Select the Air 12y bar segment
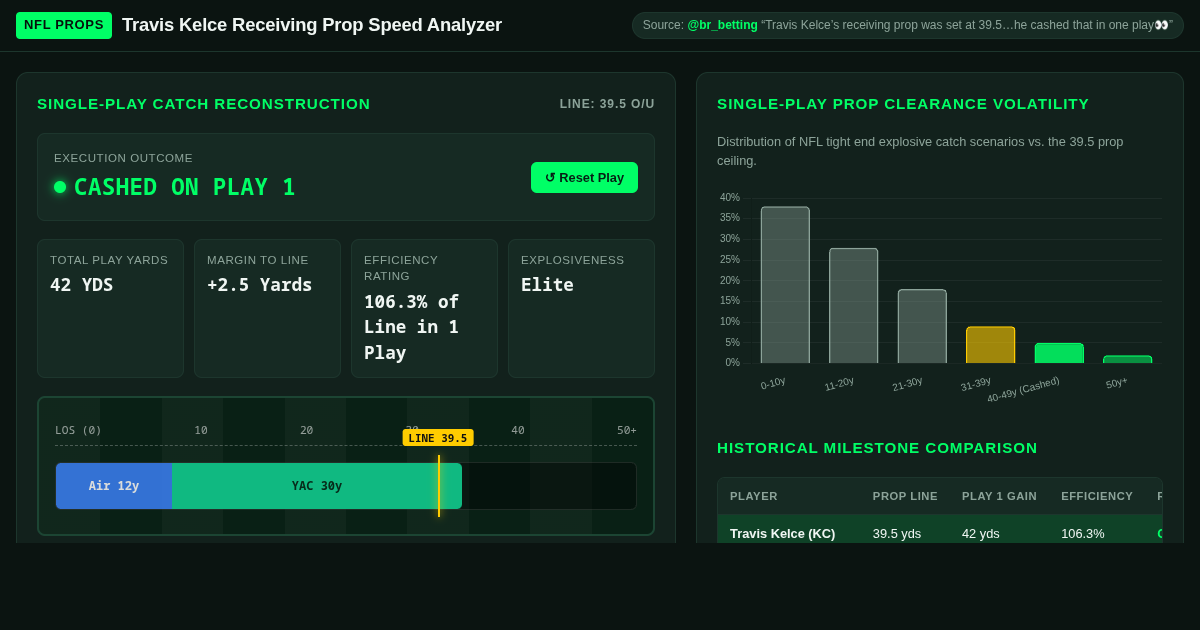Image resolution: width=1200 pixels, height=630 pixels. pyautogui.click(x=114, y=486)
